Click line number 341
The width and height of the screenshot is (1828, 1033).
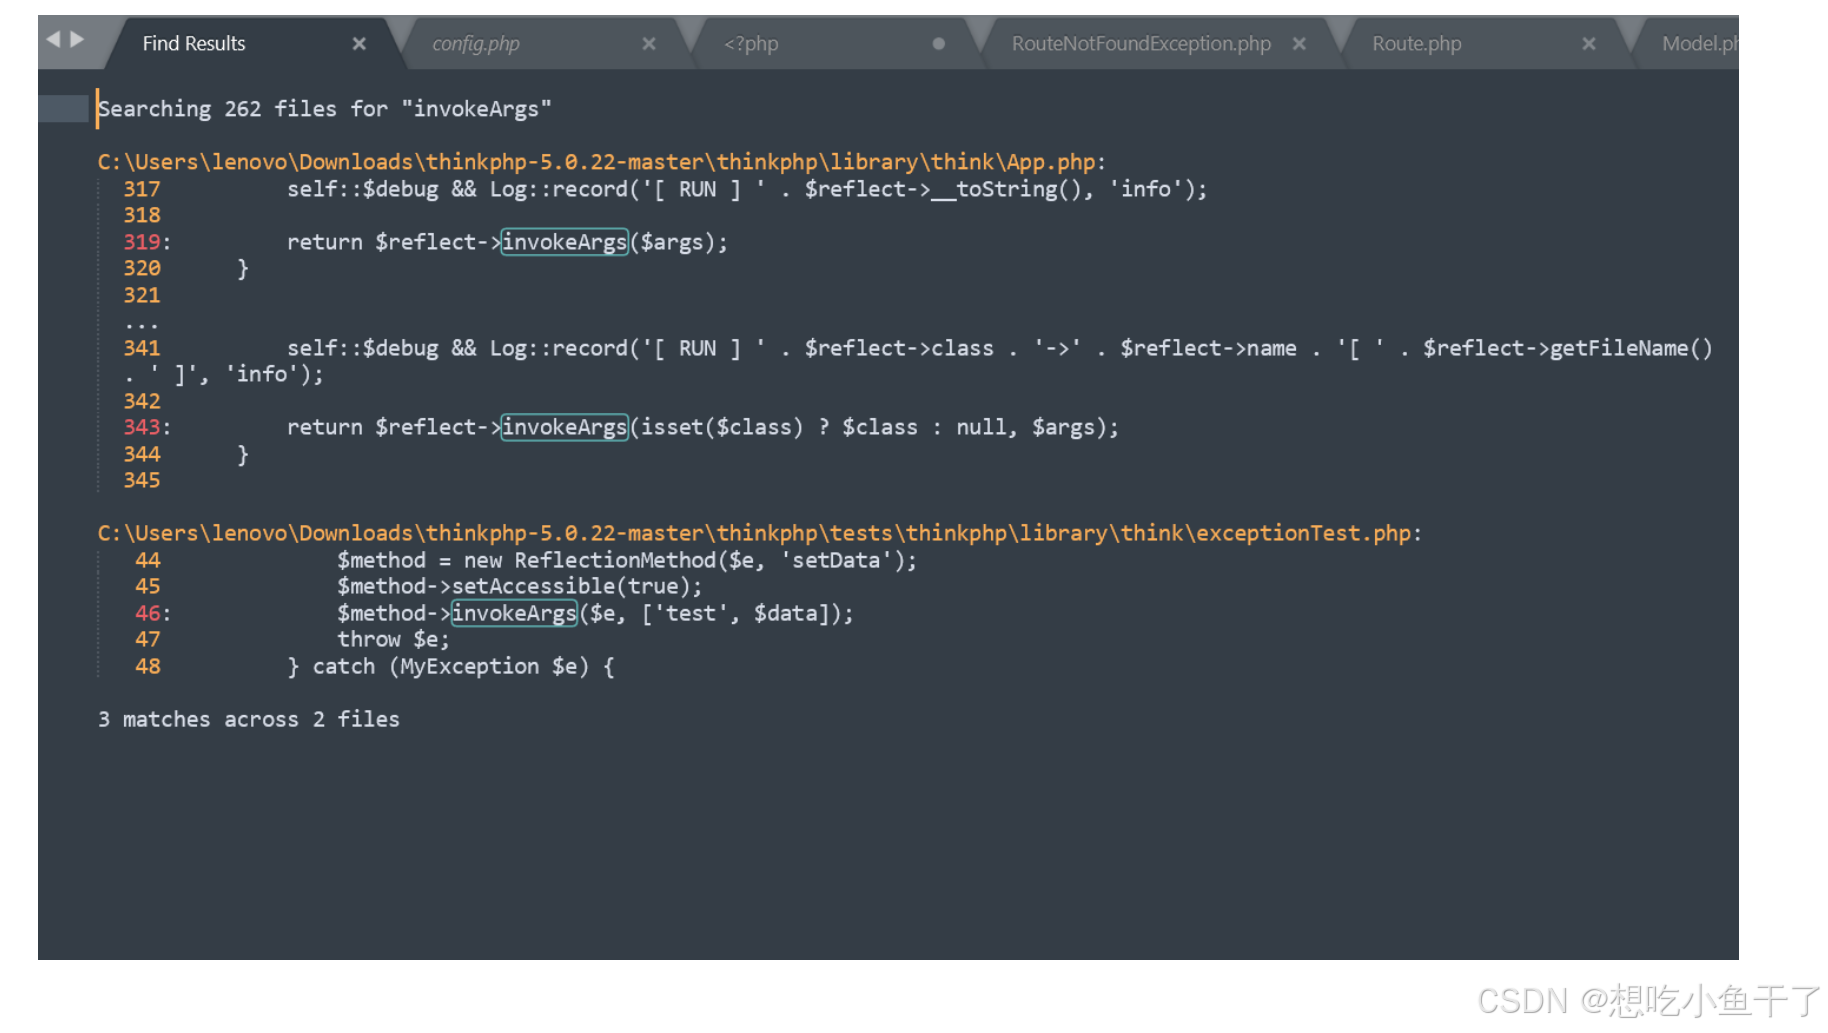pyautogui.click(x=142, y=348)
